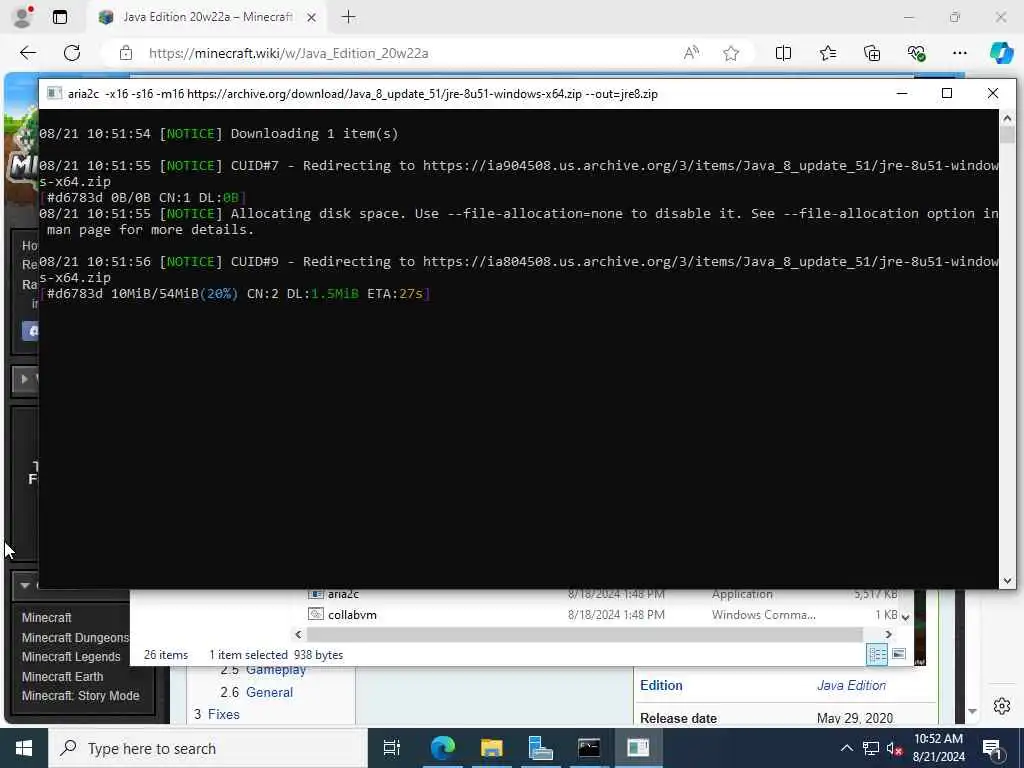Close the Java Edition 20w22a tab
The image size is (1024, 768).
(x=312, y=17)
